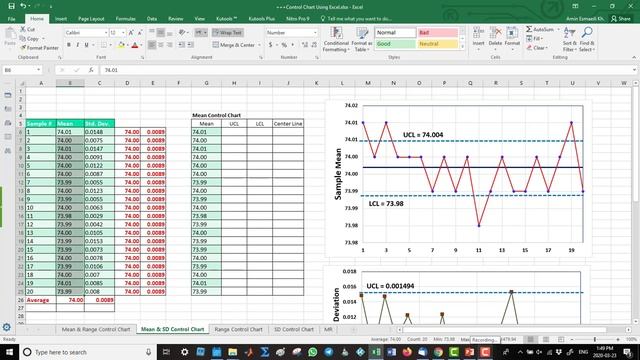This screenshot has height=360, width=640.
Task: Open the Number format dropdown
Action: (x=315, y=33)
